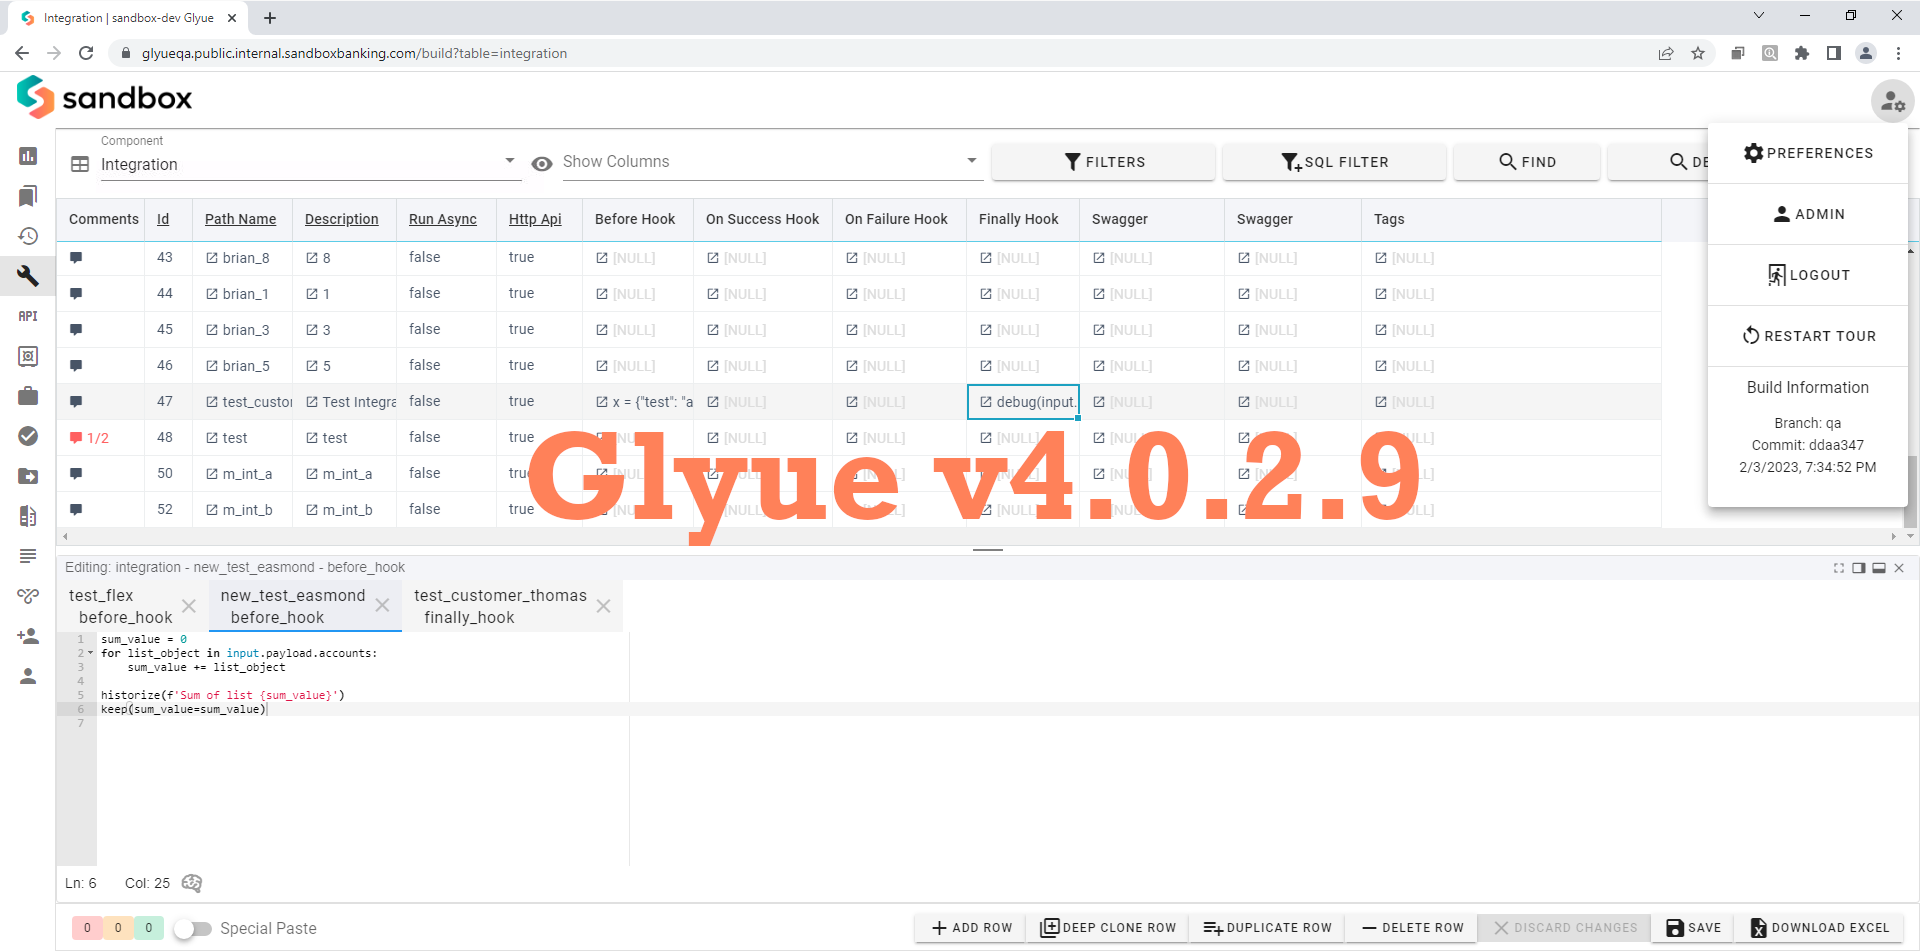Toggle the Special Paste switch
This screenshot has width=1920, height=951.
pyautogui.click(x=192, y=929)
